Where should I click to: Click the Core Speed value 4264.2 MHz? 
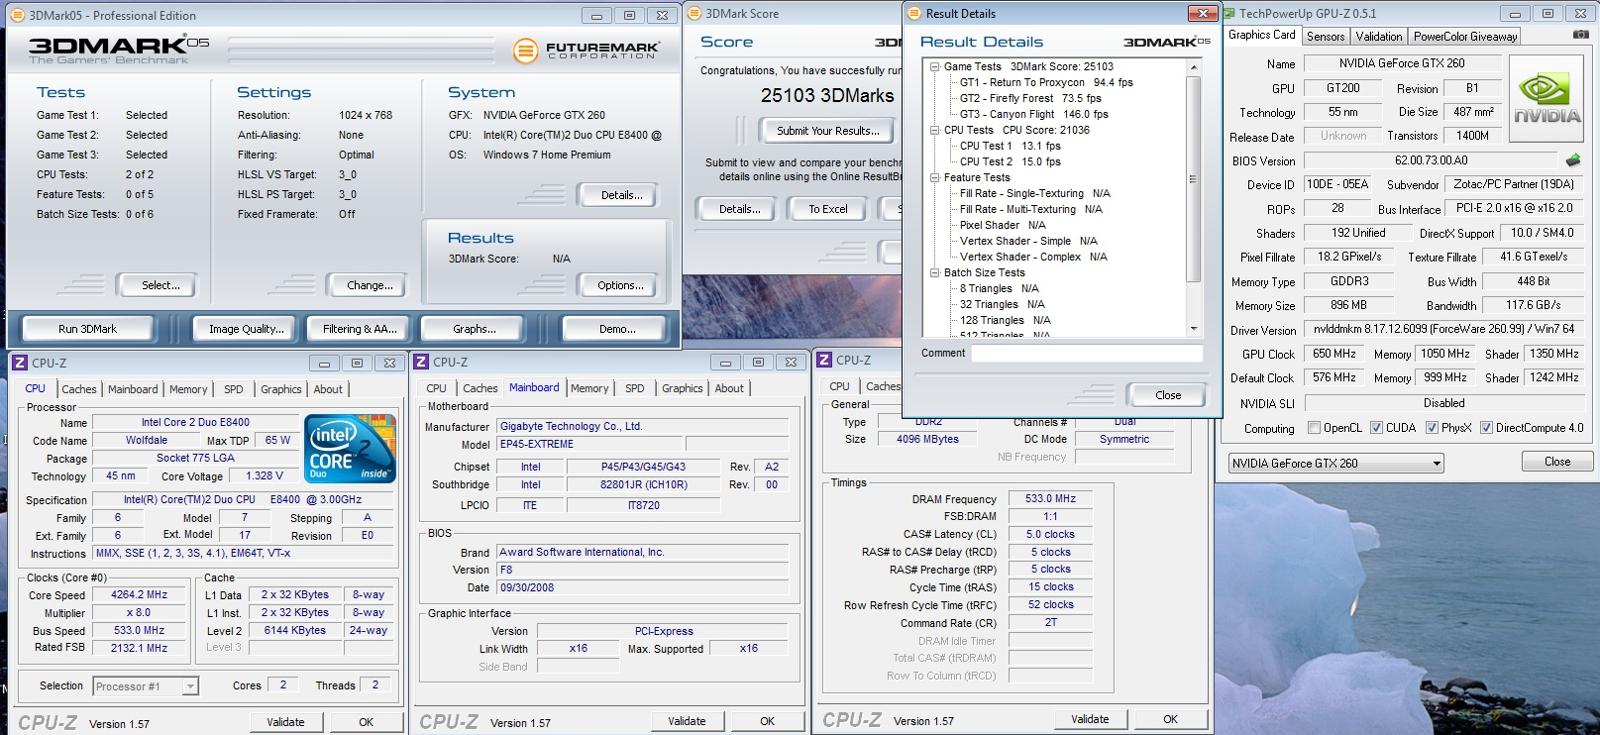click(x=139, y=595)
